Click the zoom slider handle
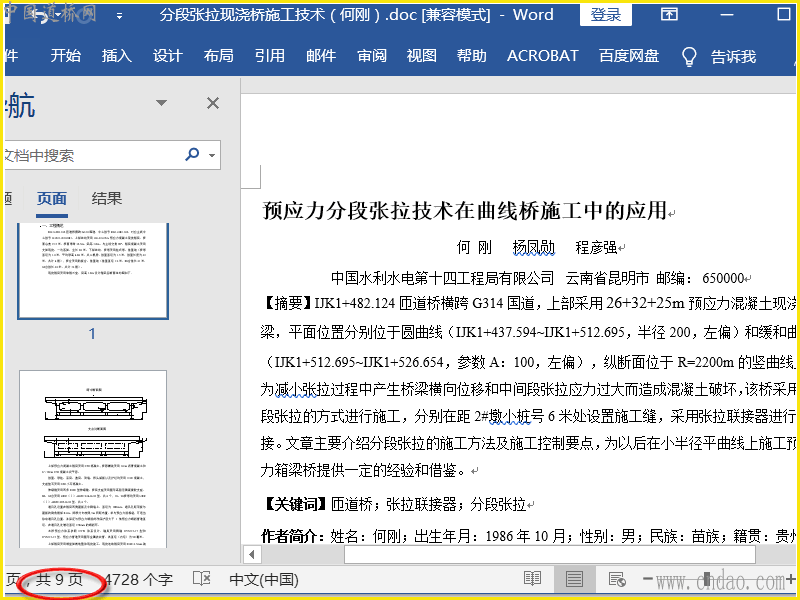The width and height of the screenshot is (800, 600). [x=707, y=579]
